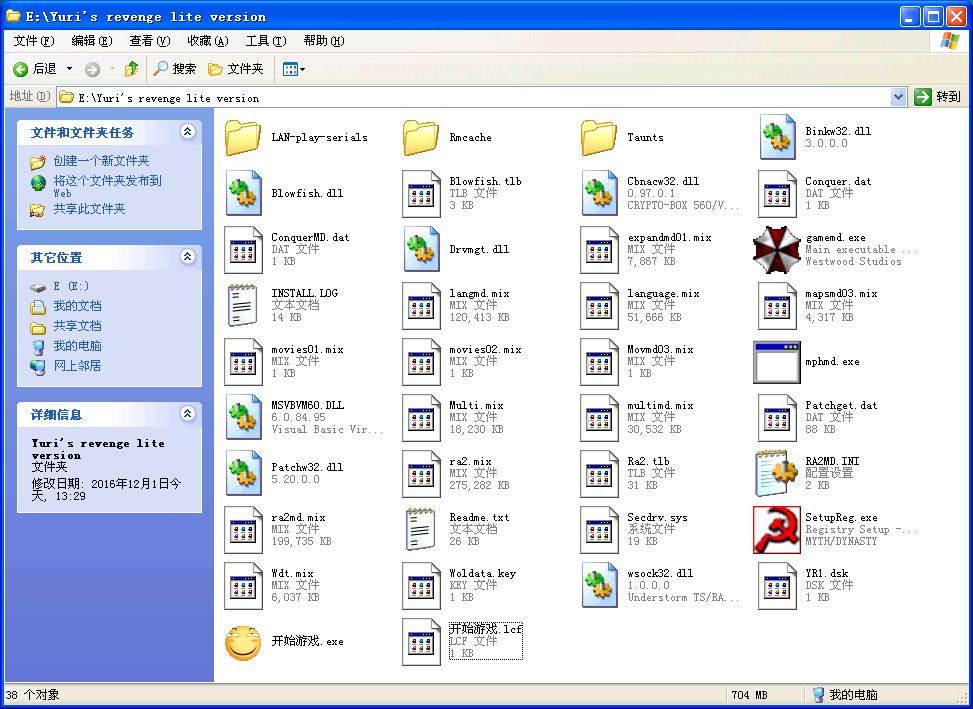The height and width of the screenshot is (709, 973).
Task: Select the MSVBVM60.DLL file icon
Action: pyautogui.click(x=243, y=417)
